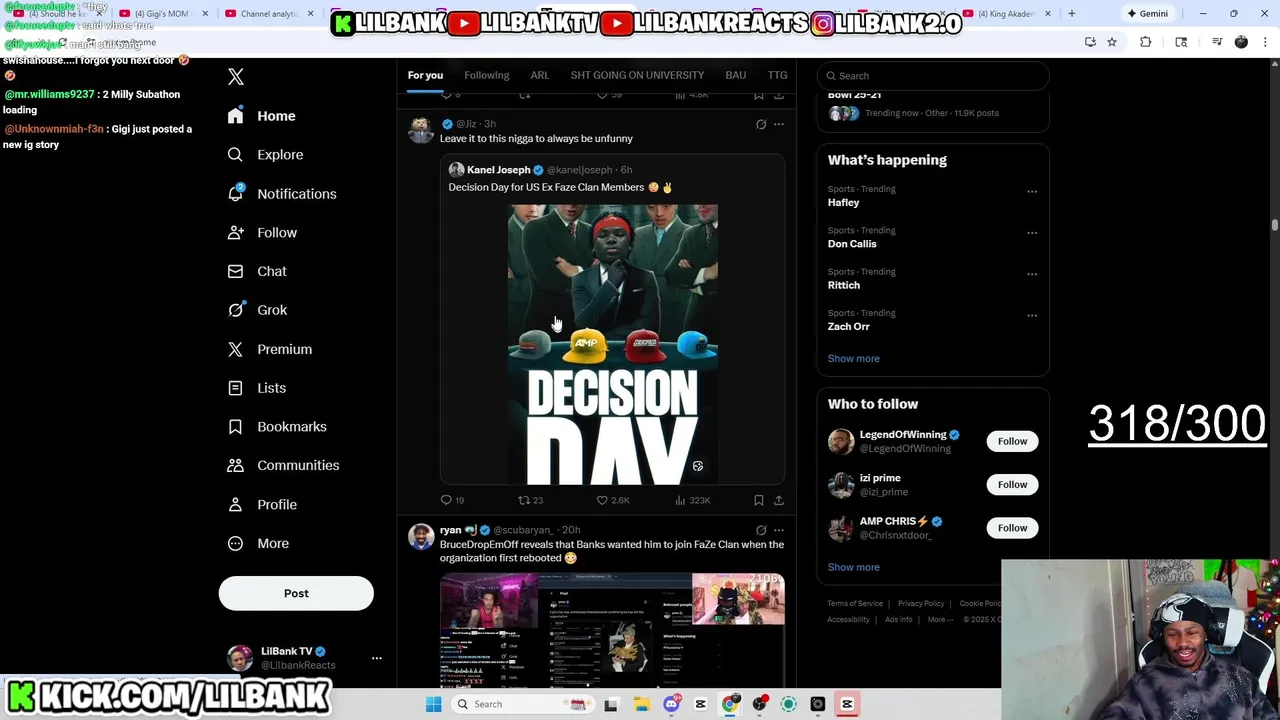Viewport: 1280px width, 720px height.
Task: Follow izi prime
Action: point(1012,485)
